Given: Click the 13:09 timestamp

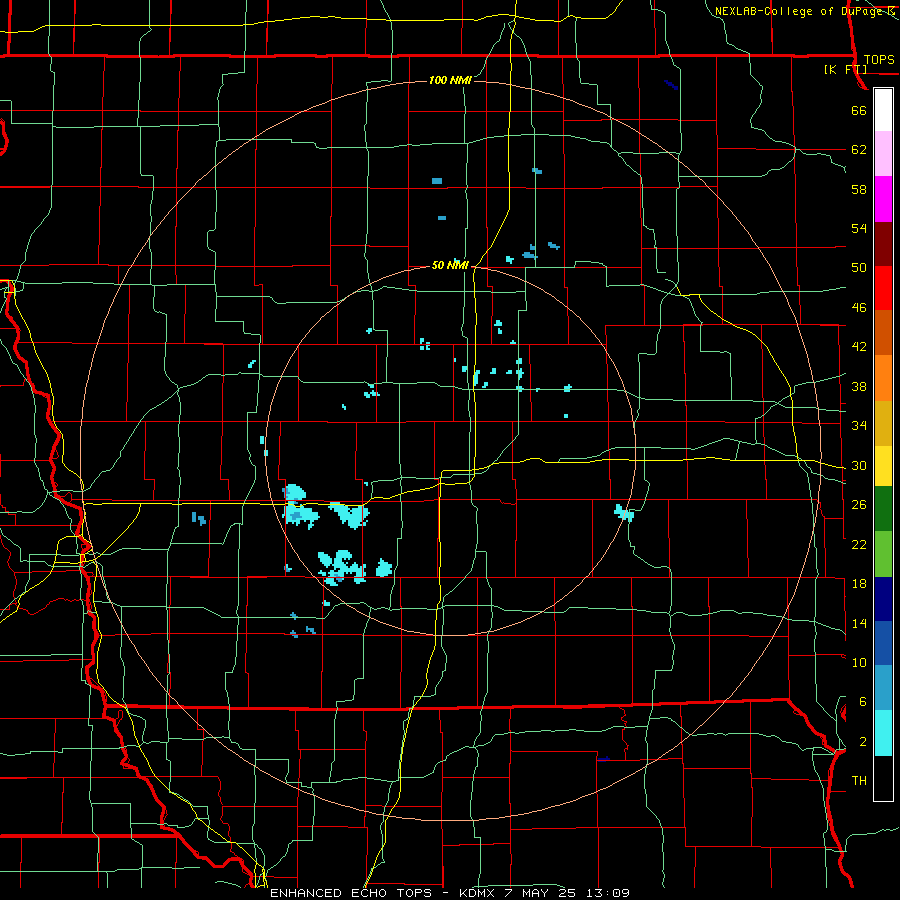Looking at the screenshot, I should [608, 893].
